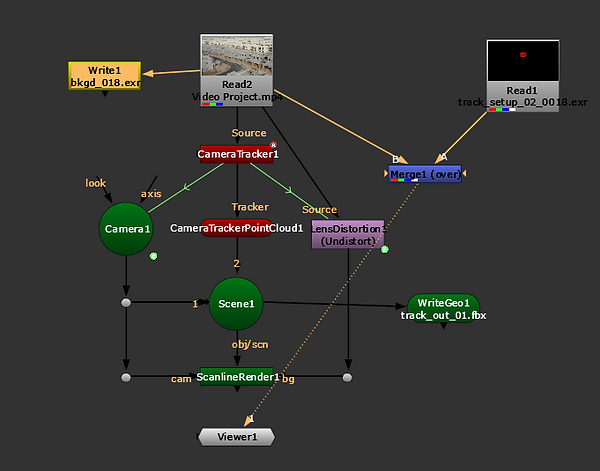
Task: Click the Read2 Video Project.mp4 thumbnail
Action: 237,55
